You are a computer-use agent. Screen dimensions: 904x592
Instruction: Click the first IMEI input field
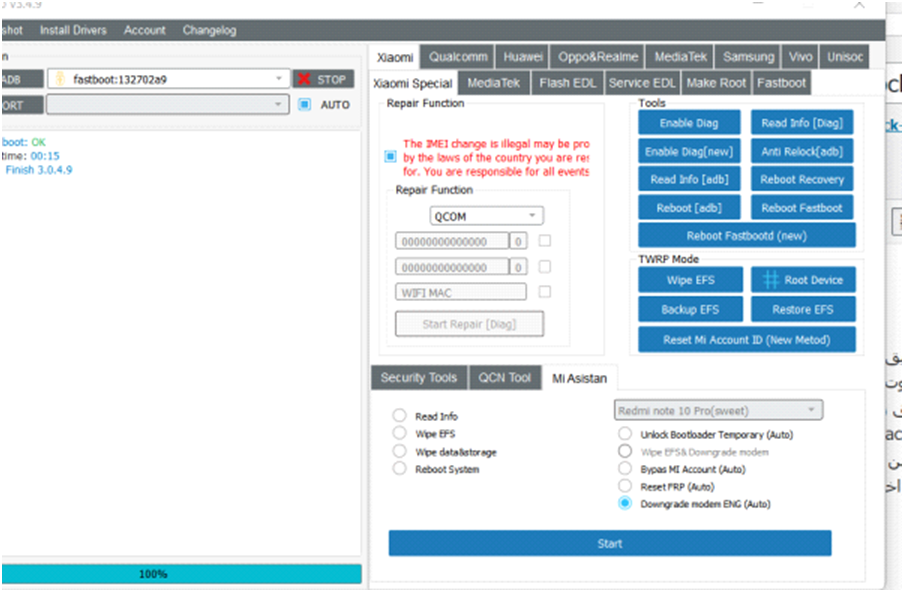point(452,242)
